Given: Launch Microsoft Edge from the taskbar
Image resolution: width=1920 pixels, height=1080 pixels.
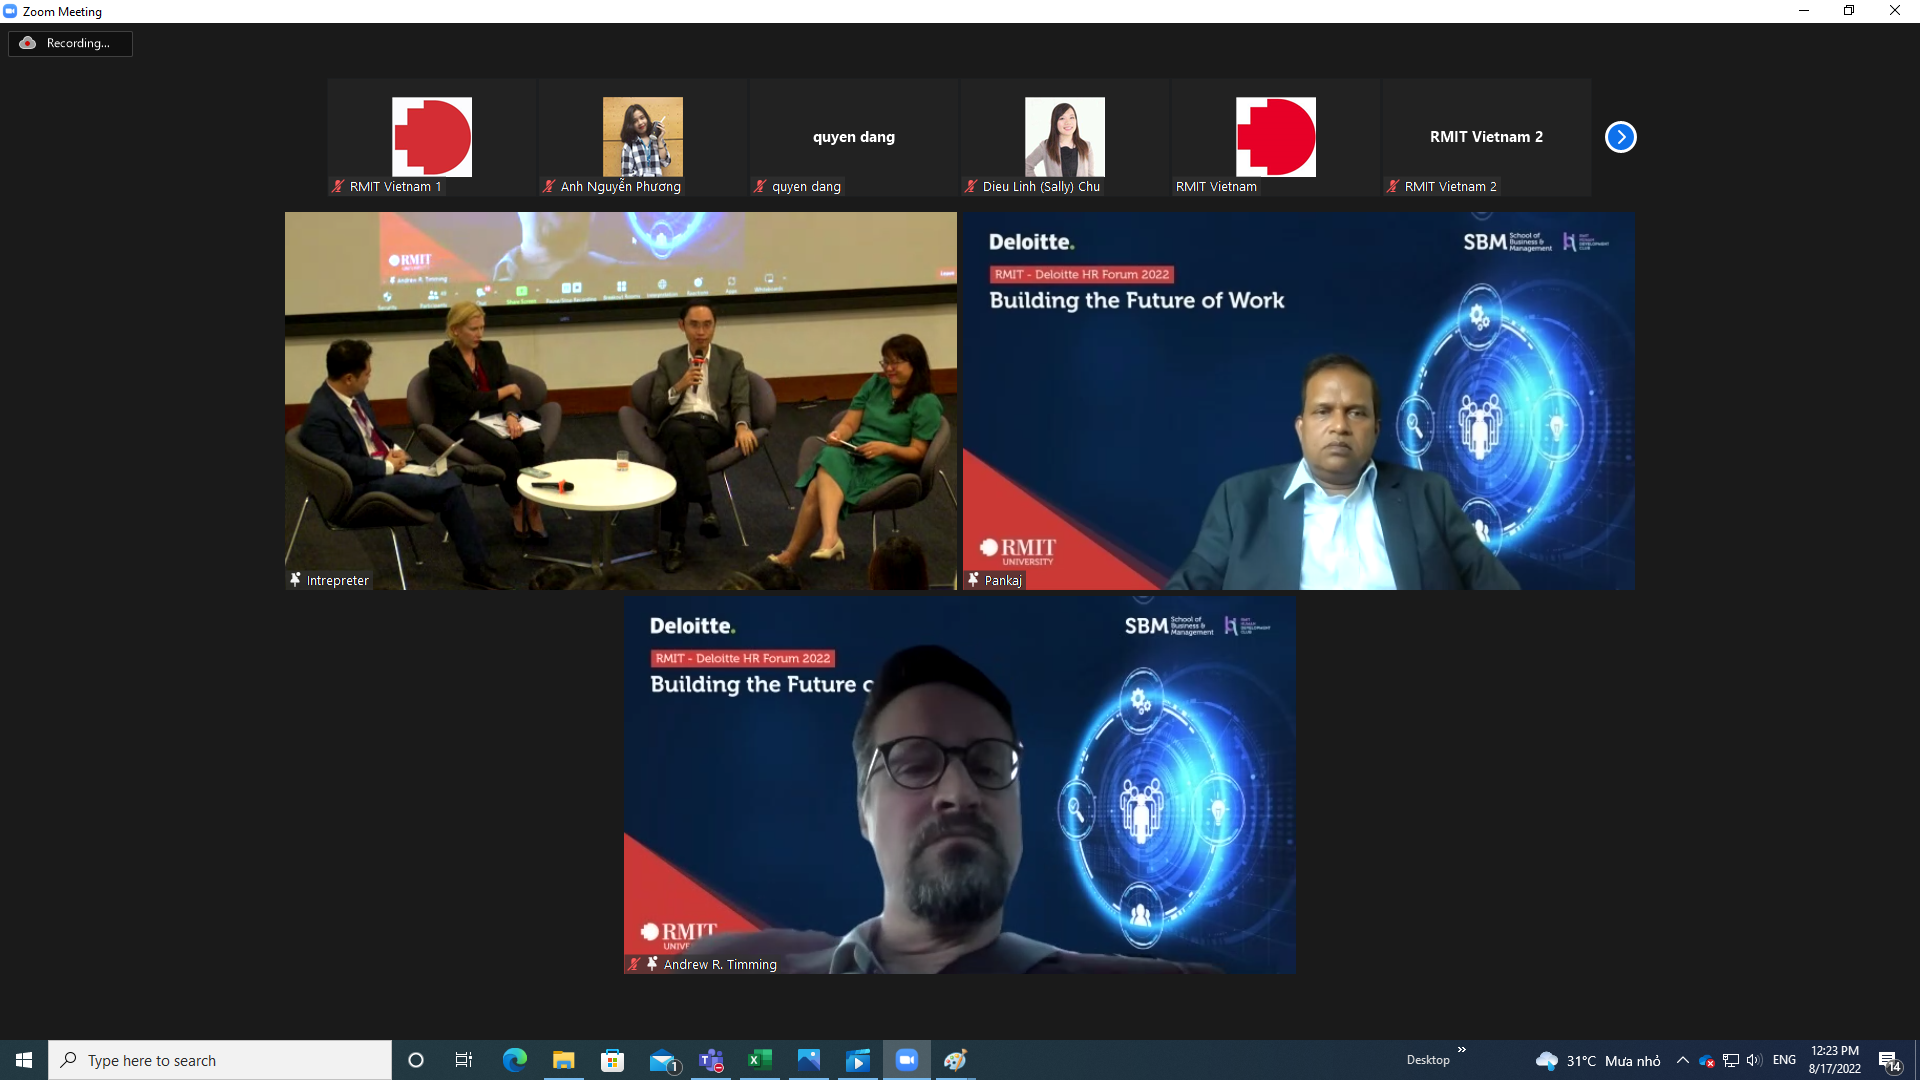Looking at the screenshot, I should pyautogui.click(x=515, y=1060).
